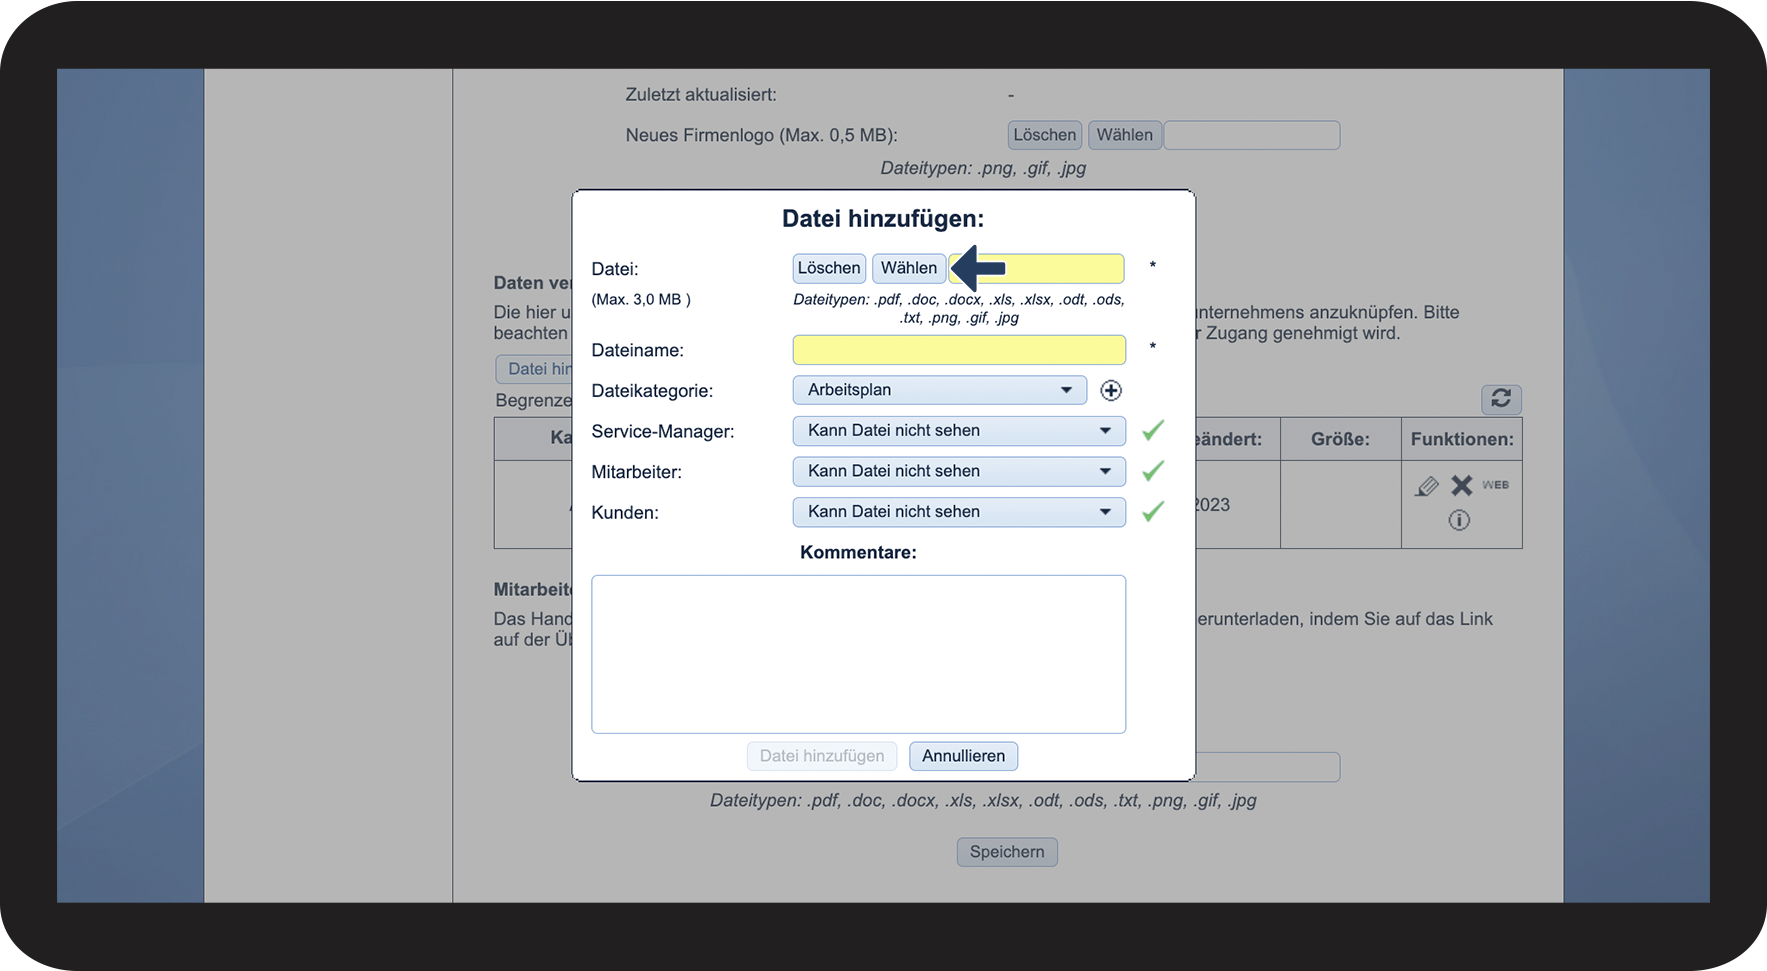Click the Wählen button for Neues Firmenlogo

(1124, 135)
